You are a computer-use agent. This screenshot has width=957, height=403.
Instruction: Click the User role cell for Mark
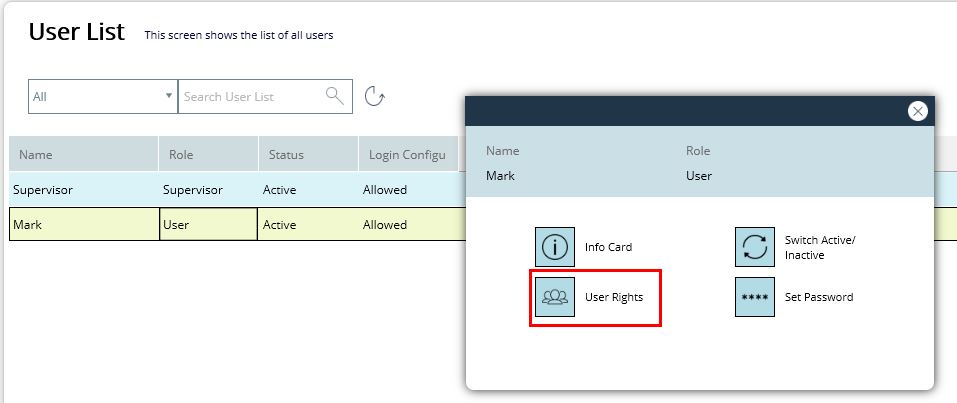click(x=208, y=224)
